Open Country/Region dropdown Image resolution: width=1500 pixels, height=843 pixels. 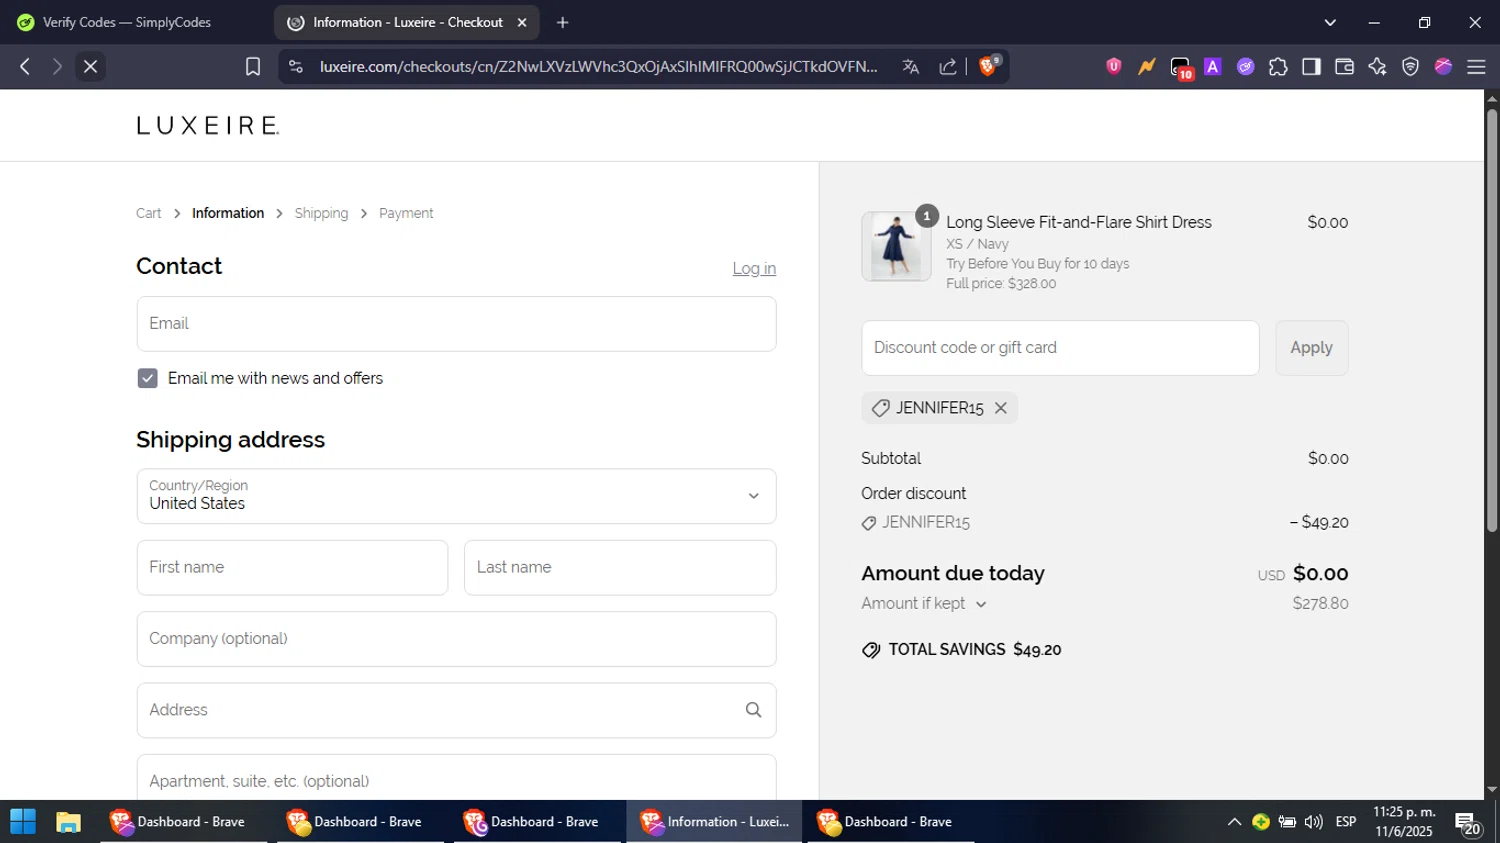click(456, 496)
